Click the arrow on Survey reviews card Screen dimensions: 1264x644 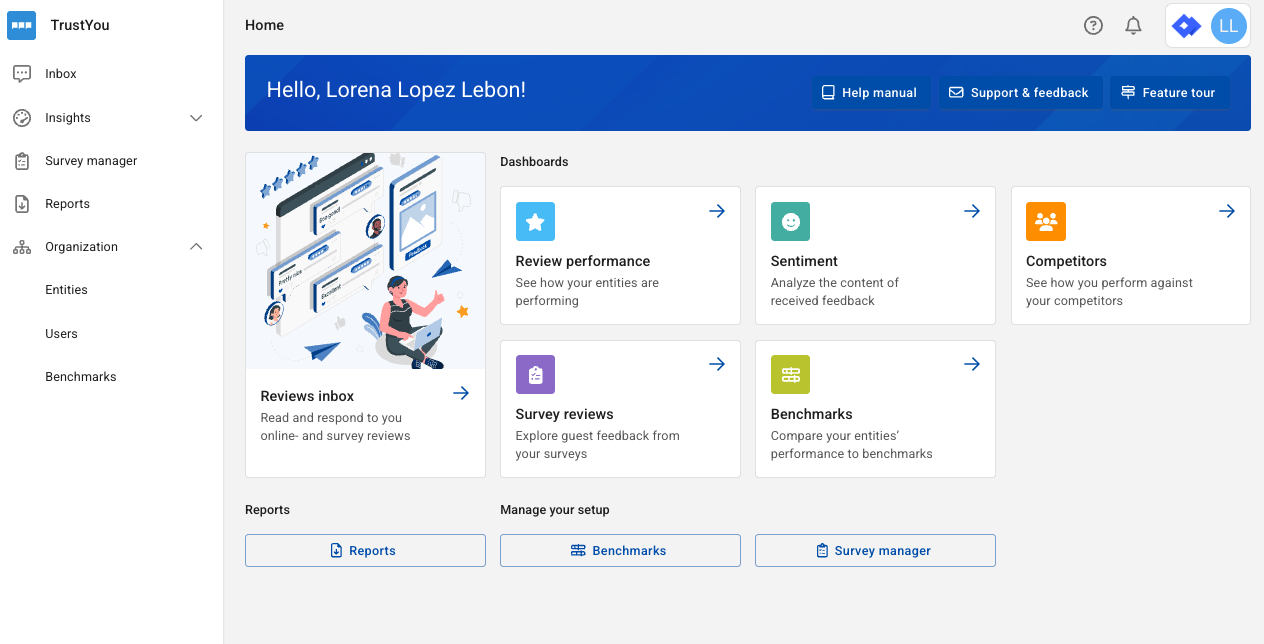click(x=717, y=364)
